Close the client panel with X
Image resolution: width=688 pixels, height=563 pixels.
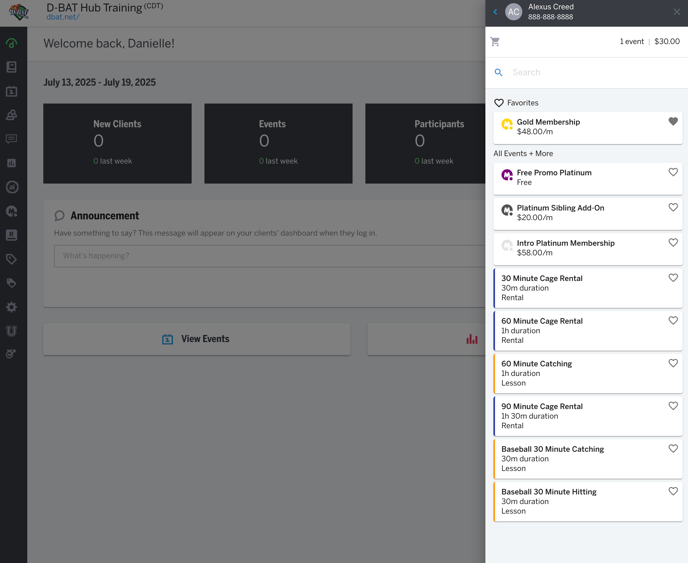coord(677,12)
